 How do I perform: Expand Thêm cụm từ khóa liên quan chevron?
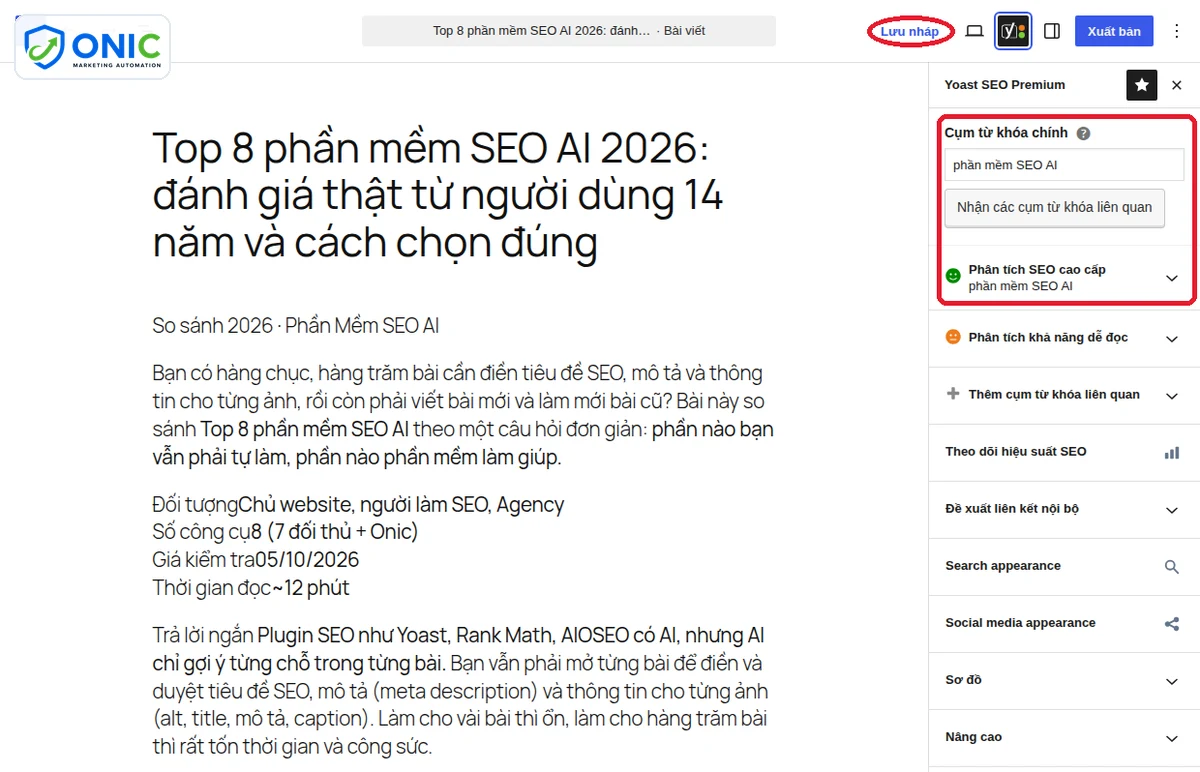coord(1172,396)
